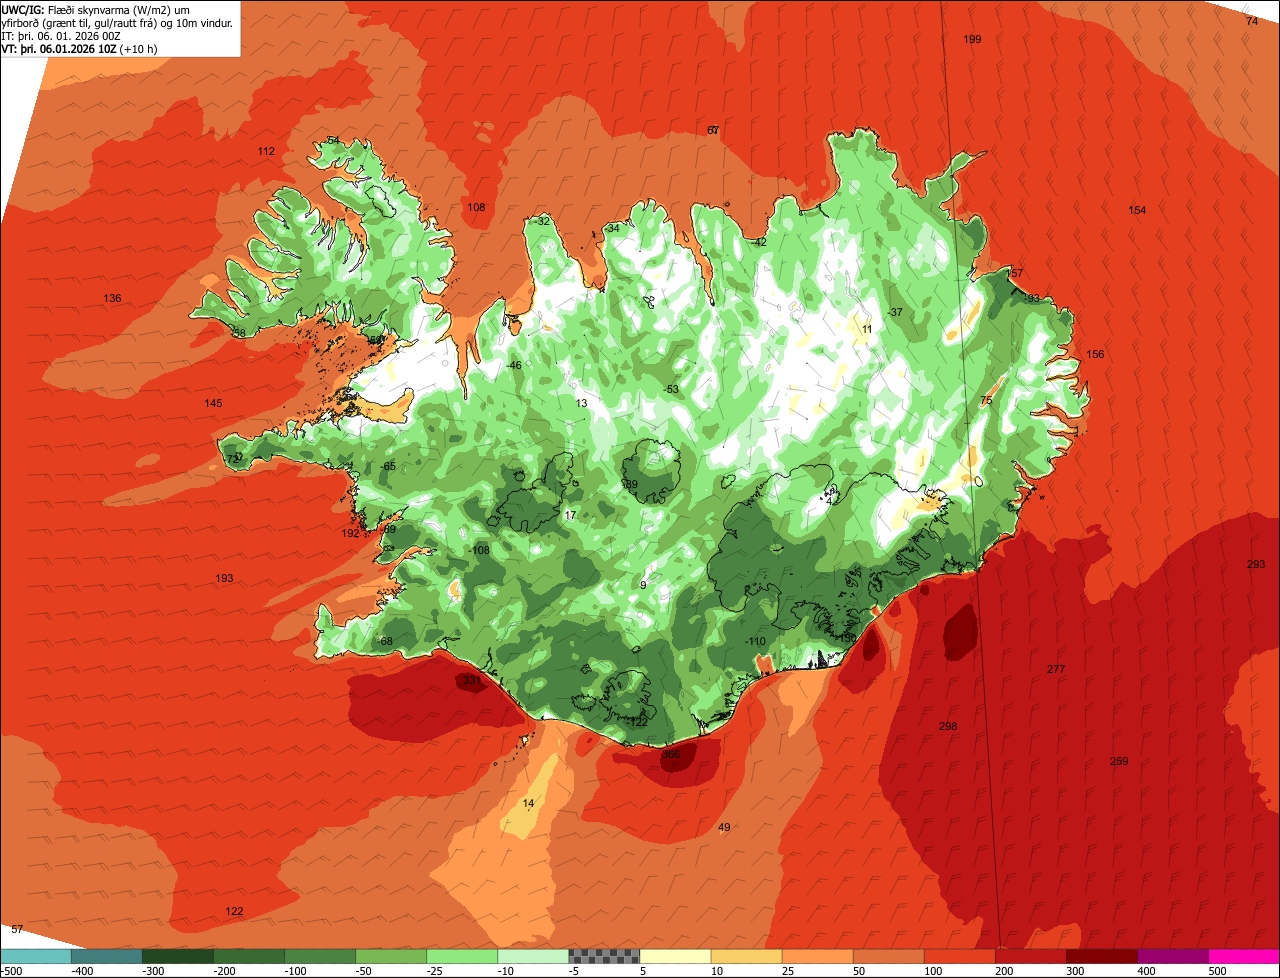Click the value 75 in east Iceland
This screenshot has width=1280, height=978.
[986, 400]
